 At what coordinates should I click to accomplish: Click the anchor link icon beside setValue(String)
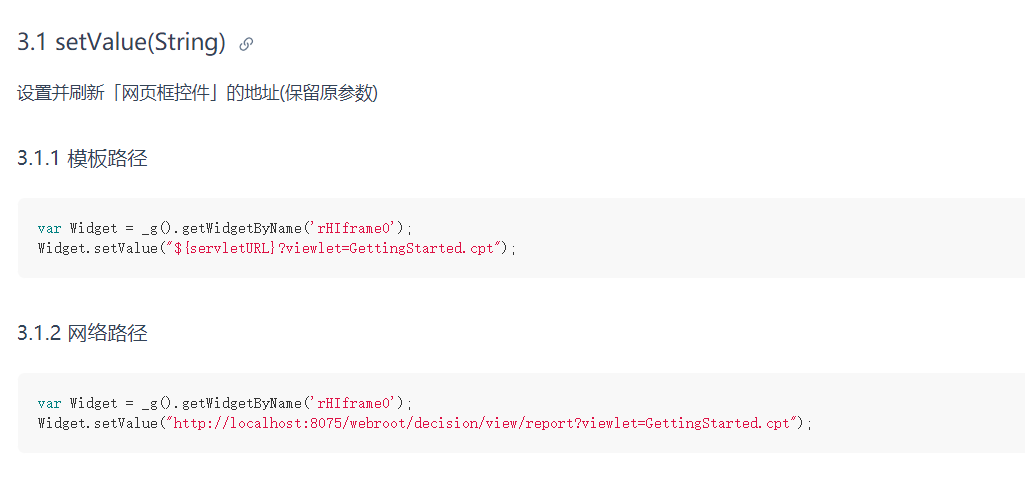click(x=246, y=44)
